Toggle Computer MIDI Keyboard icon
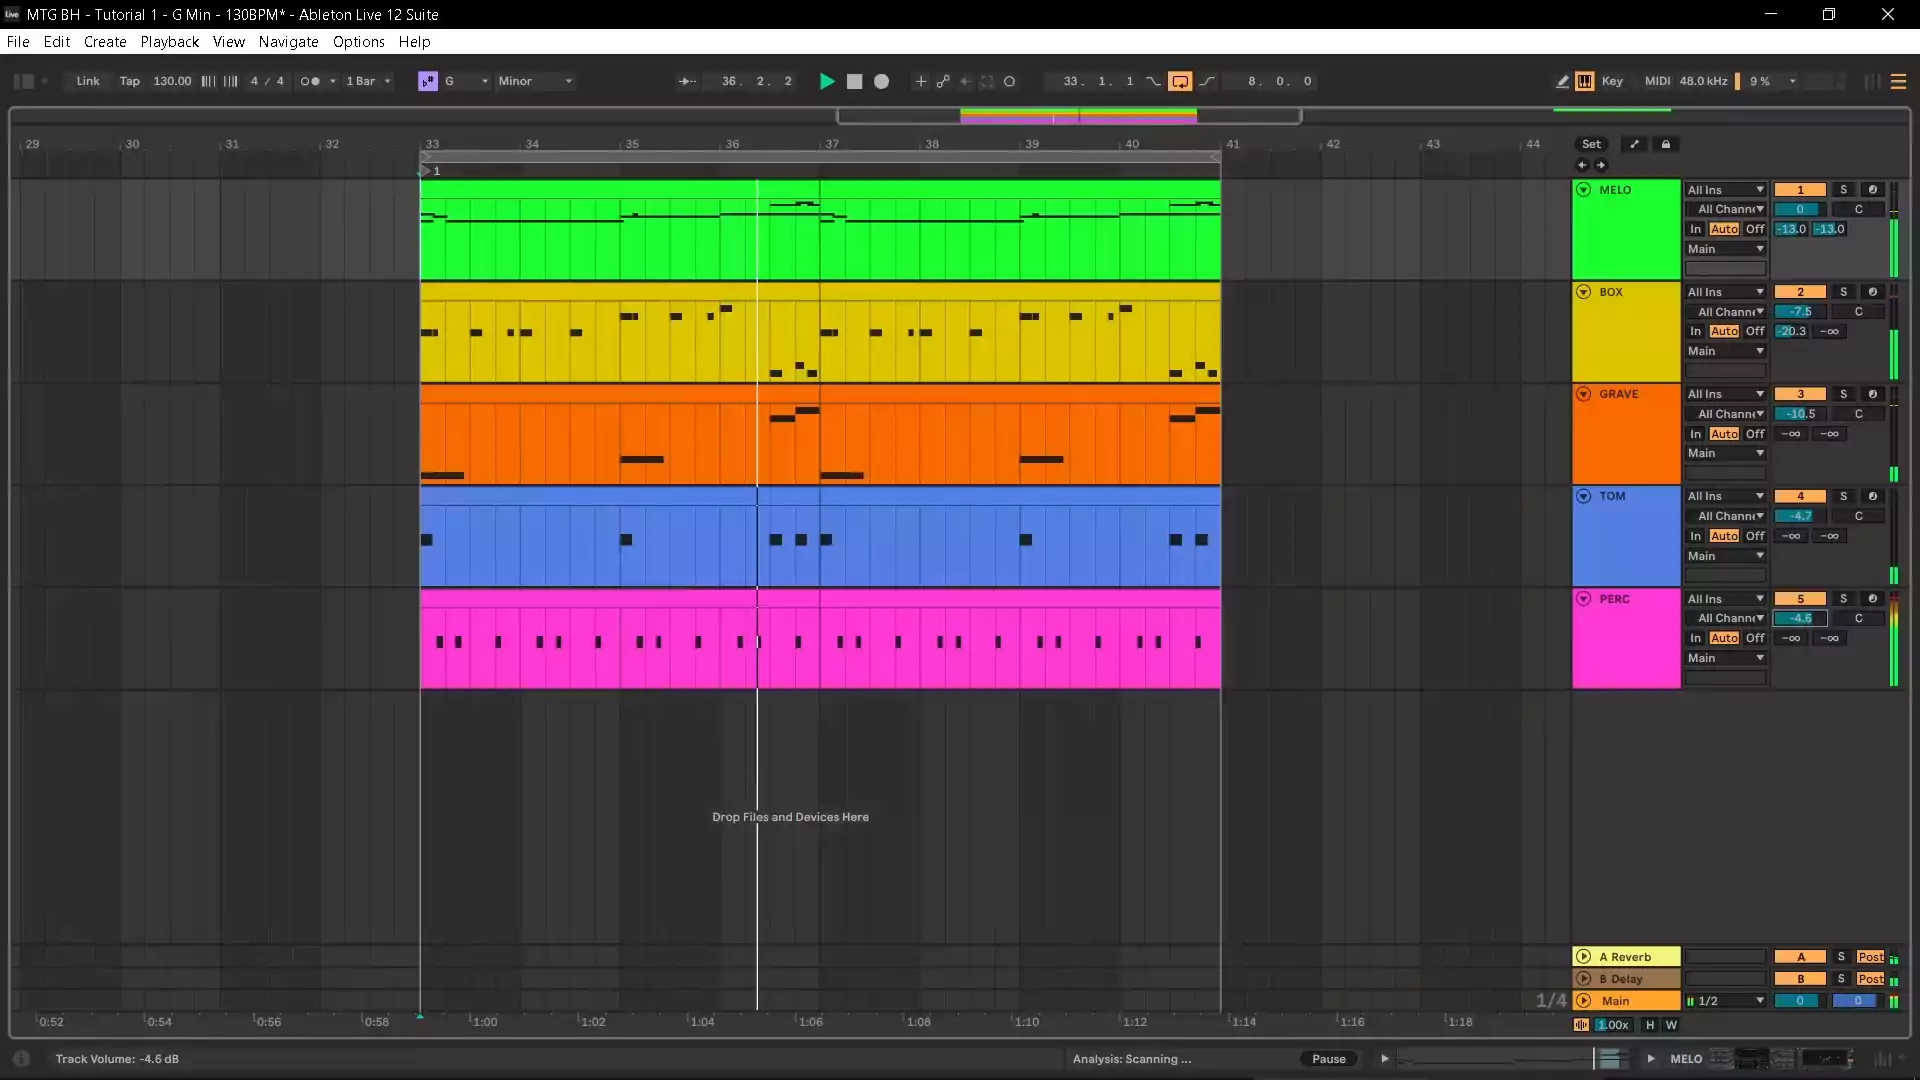Viewport: 1920px width, 1080px height. pyautogui.click(x=1585, y=81)
